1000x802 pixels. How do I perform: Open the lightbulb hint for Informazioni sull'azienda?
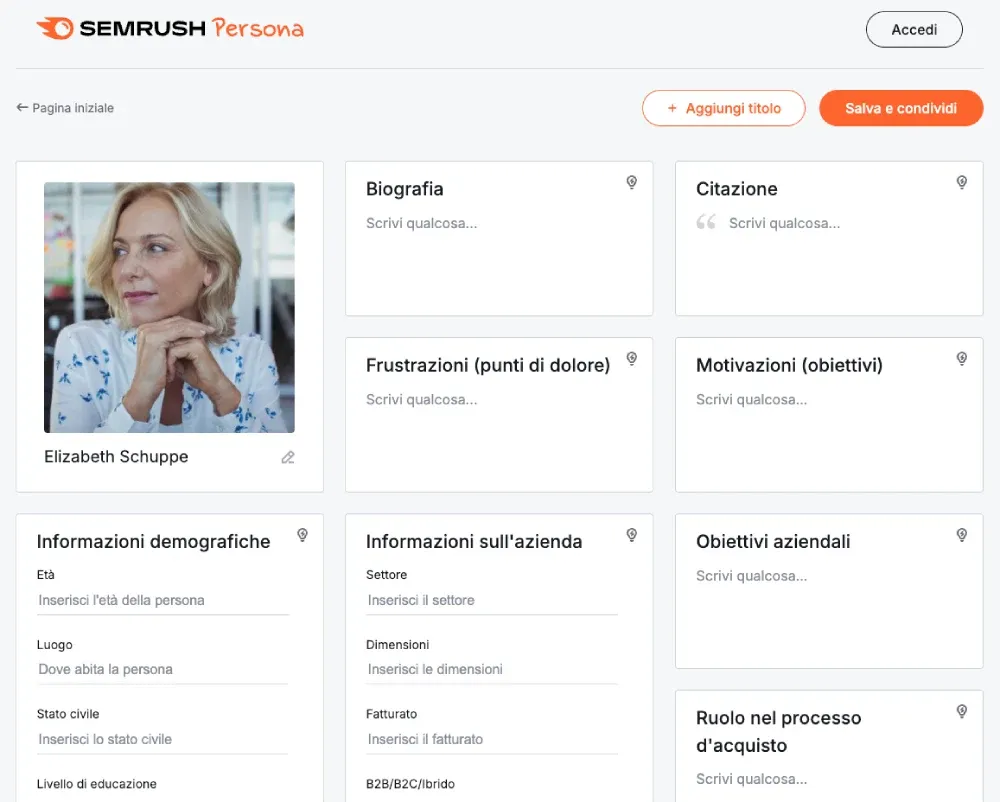(631, 535)
